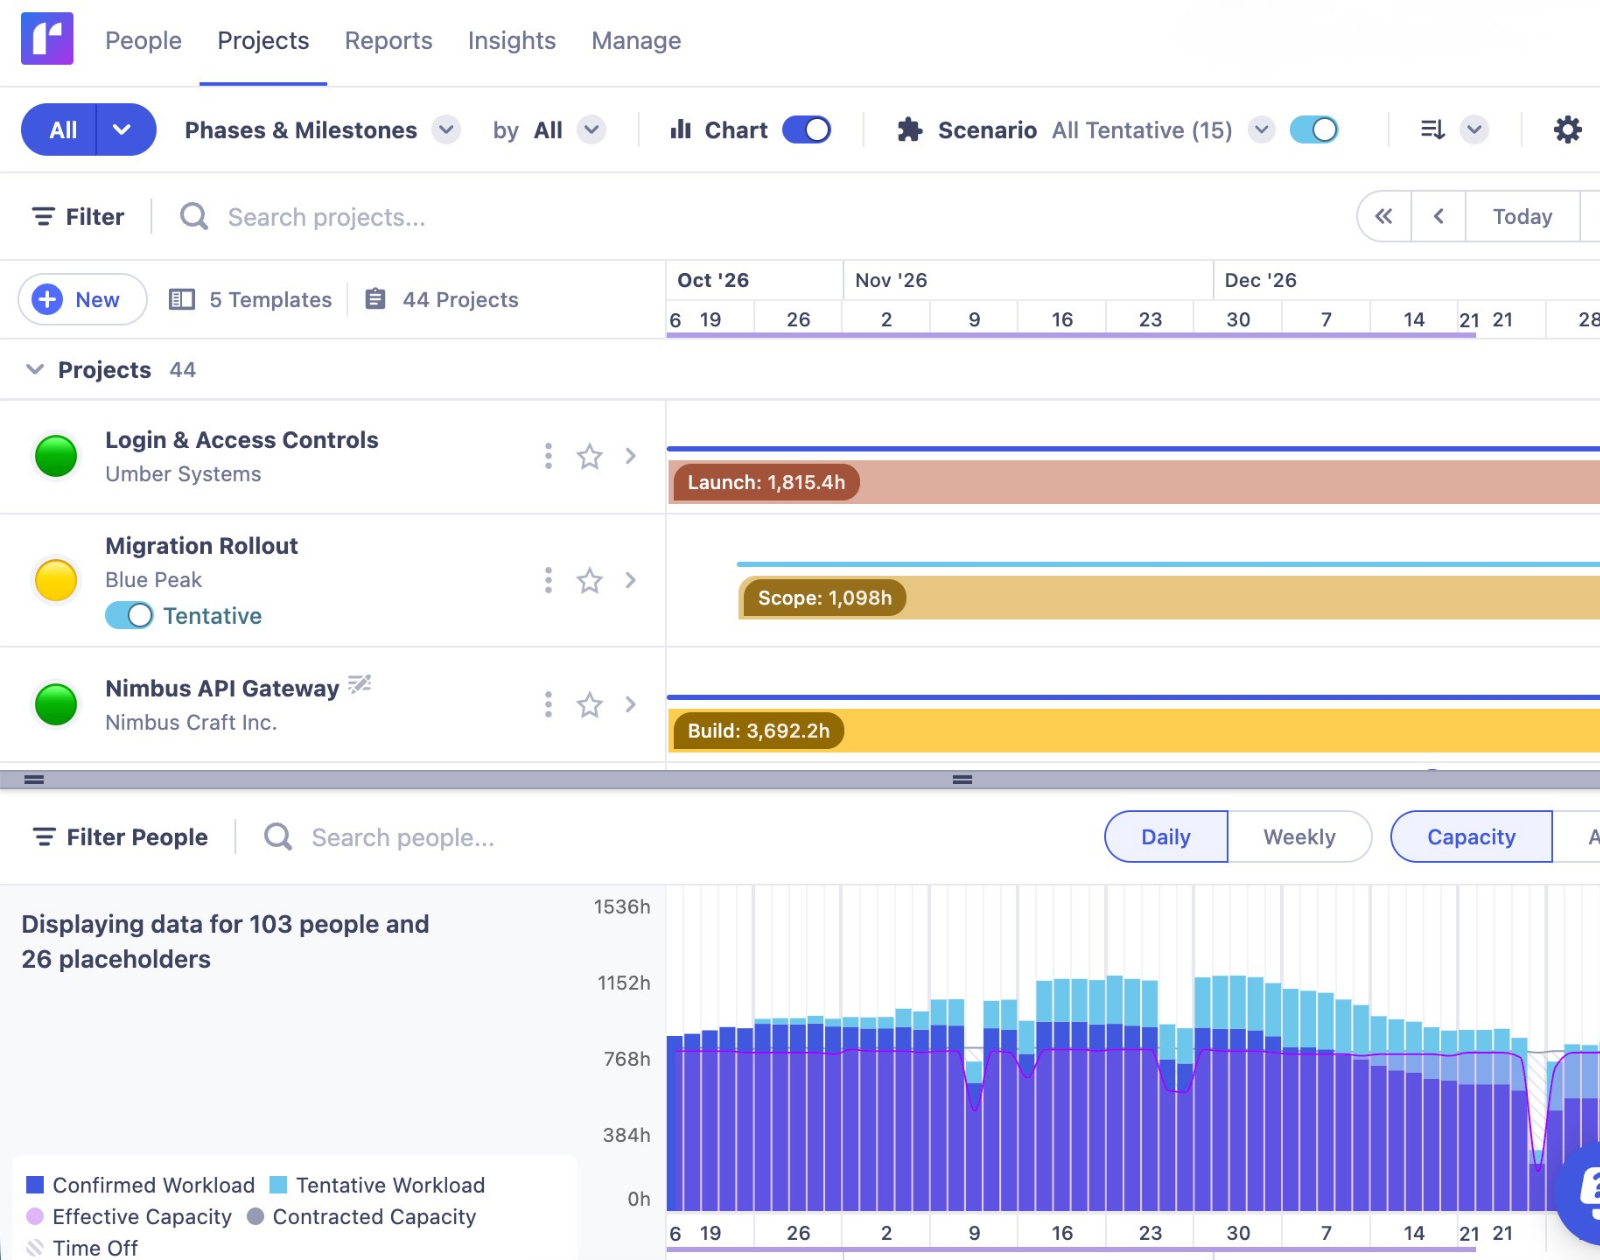
Task: Click the yellow Migration Rollout status dot
Action: coord(56,580)
